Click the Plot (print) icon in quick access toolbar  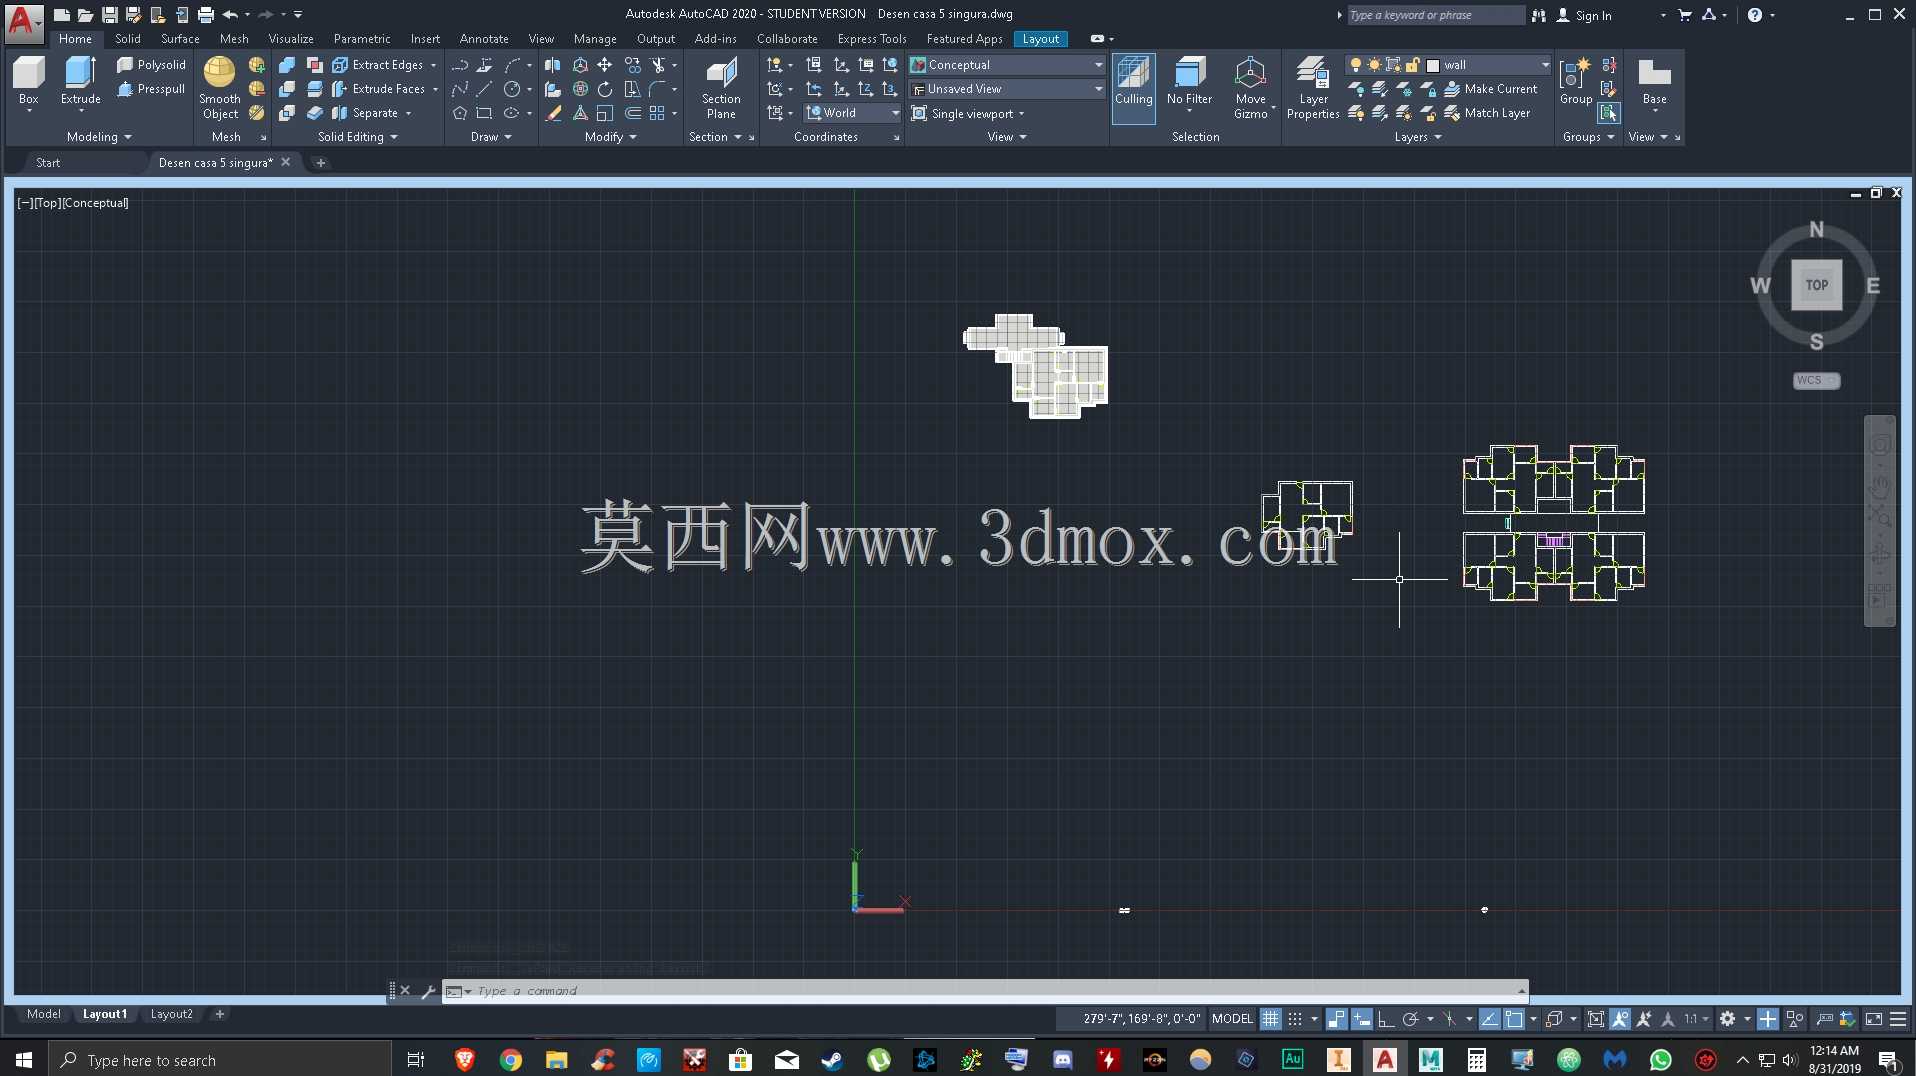pos(206,14)
